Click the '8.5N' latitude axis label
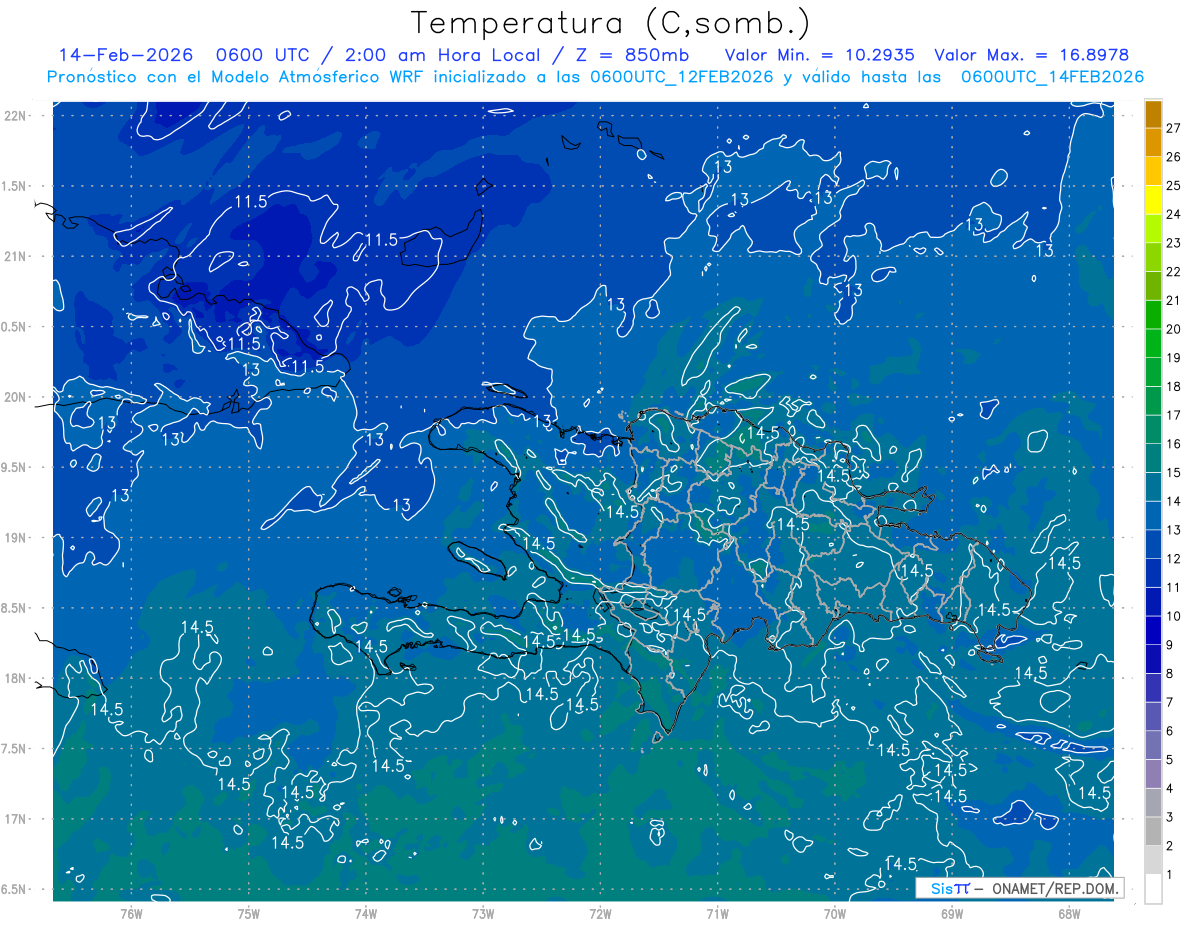This screenshot has height=927, width=1200. [x=15, y=608]
